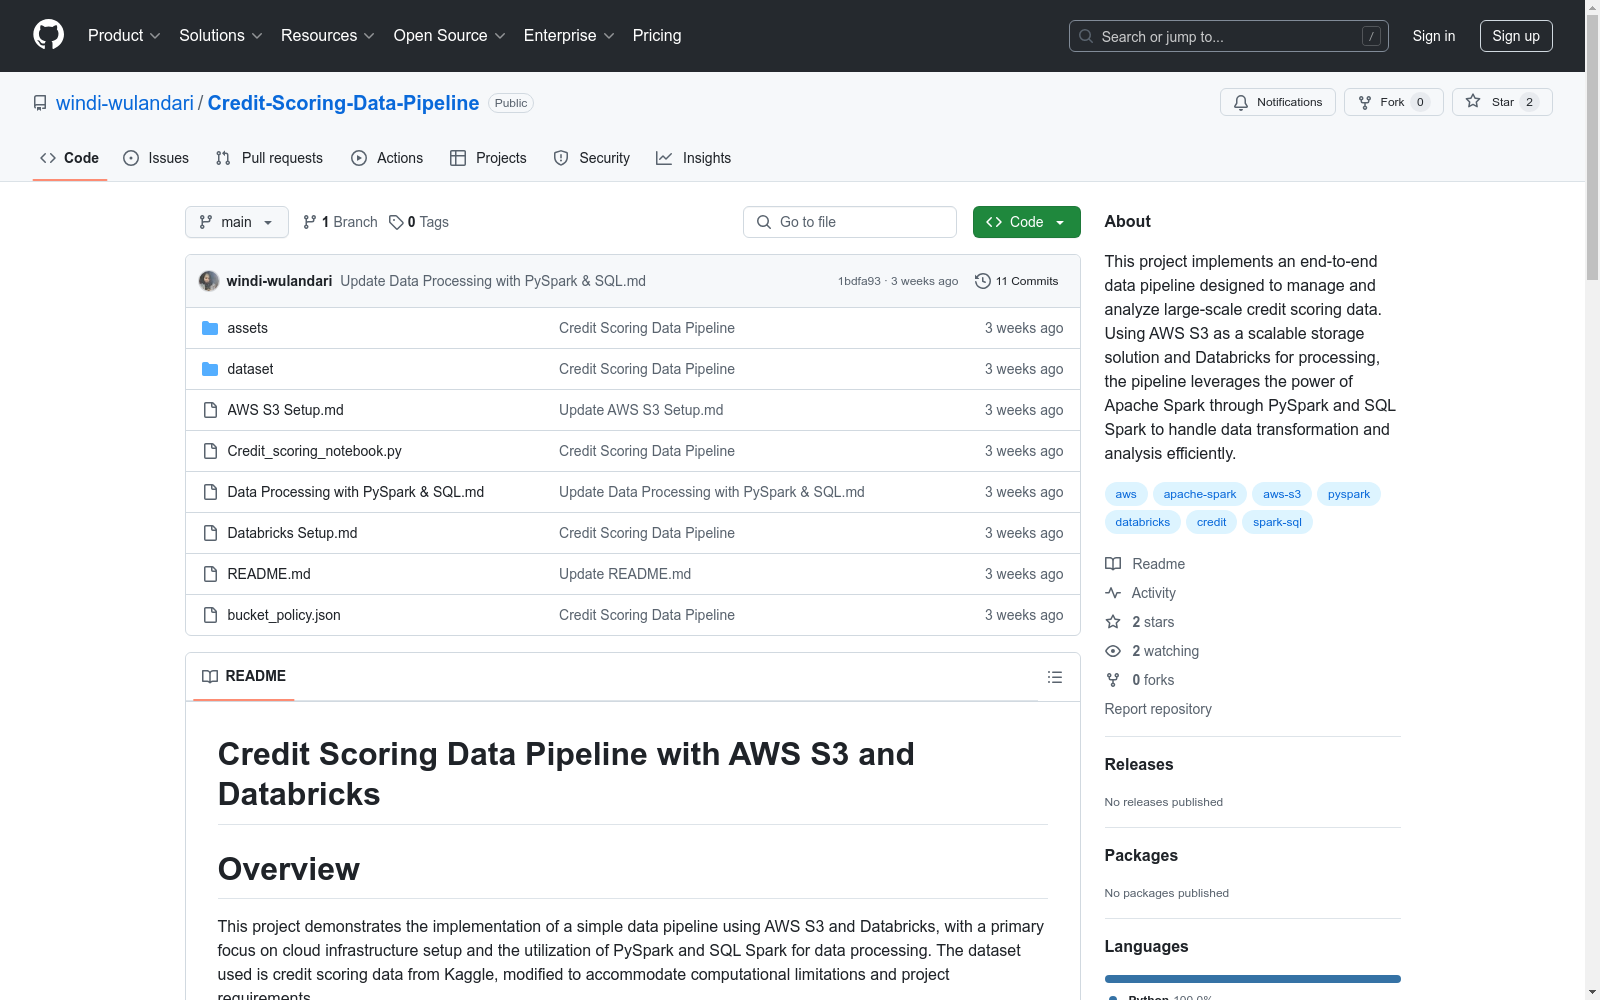Select the assets folder icon
This screenshot has height=1000, width=1600.
point(208,327)
